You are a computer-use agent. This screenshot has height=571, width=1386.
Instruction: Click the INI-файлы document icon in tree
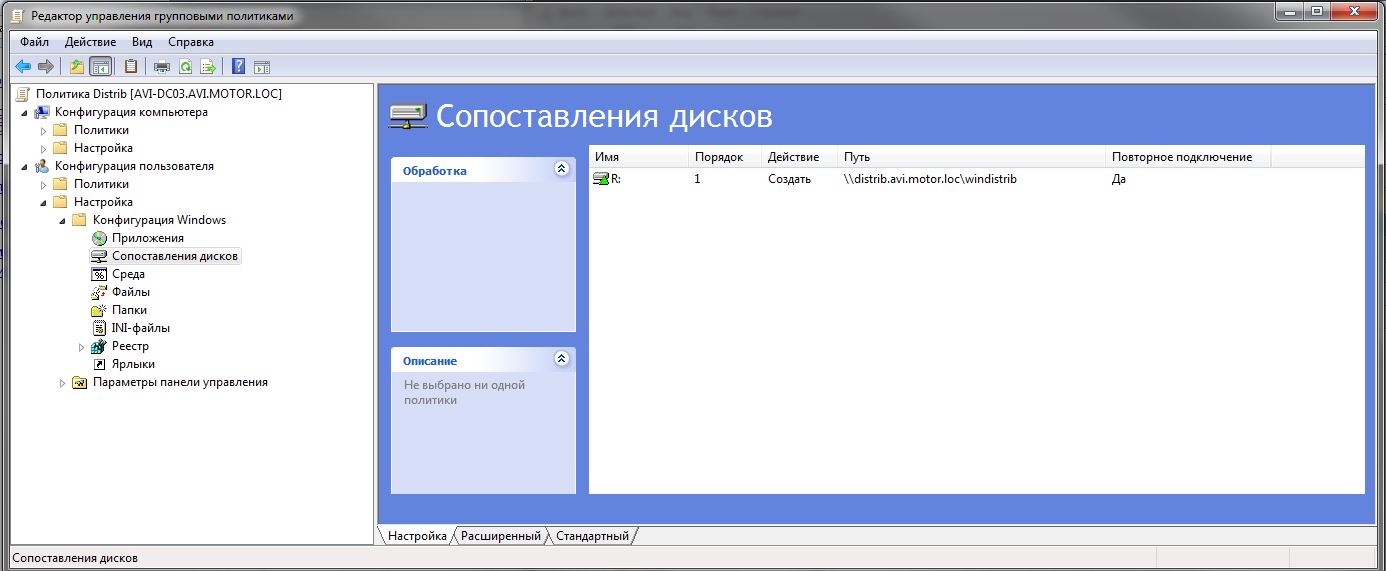point(99,328)
